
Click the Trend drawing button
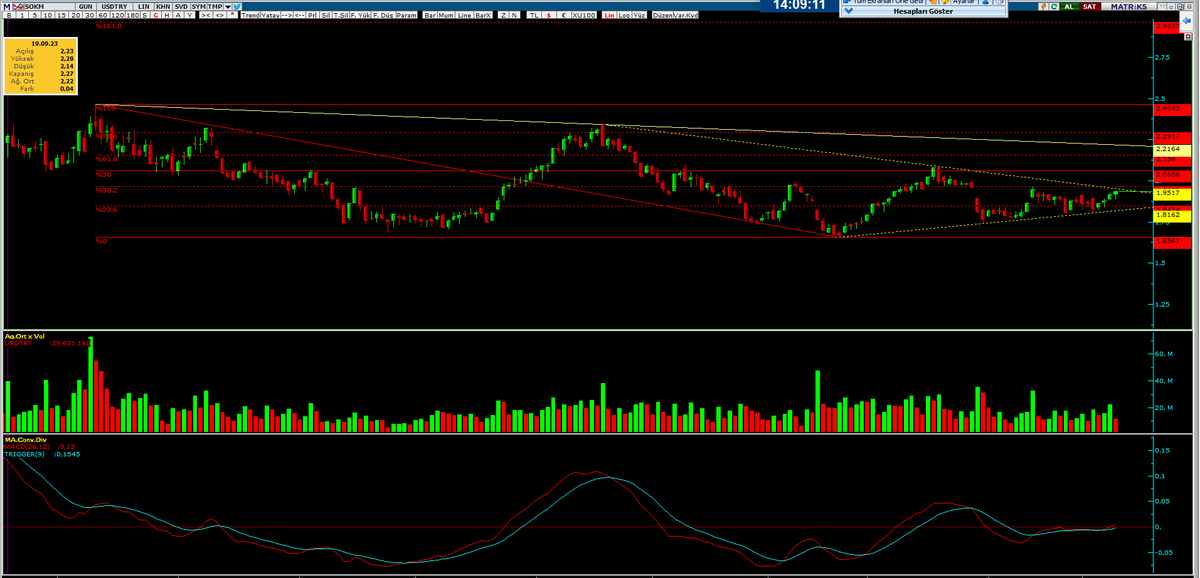coord(251,16)
